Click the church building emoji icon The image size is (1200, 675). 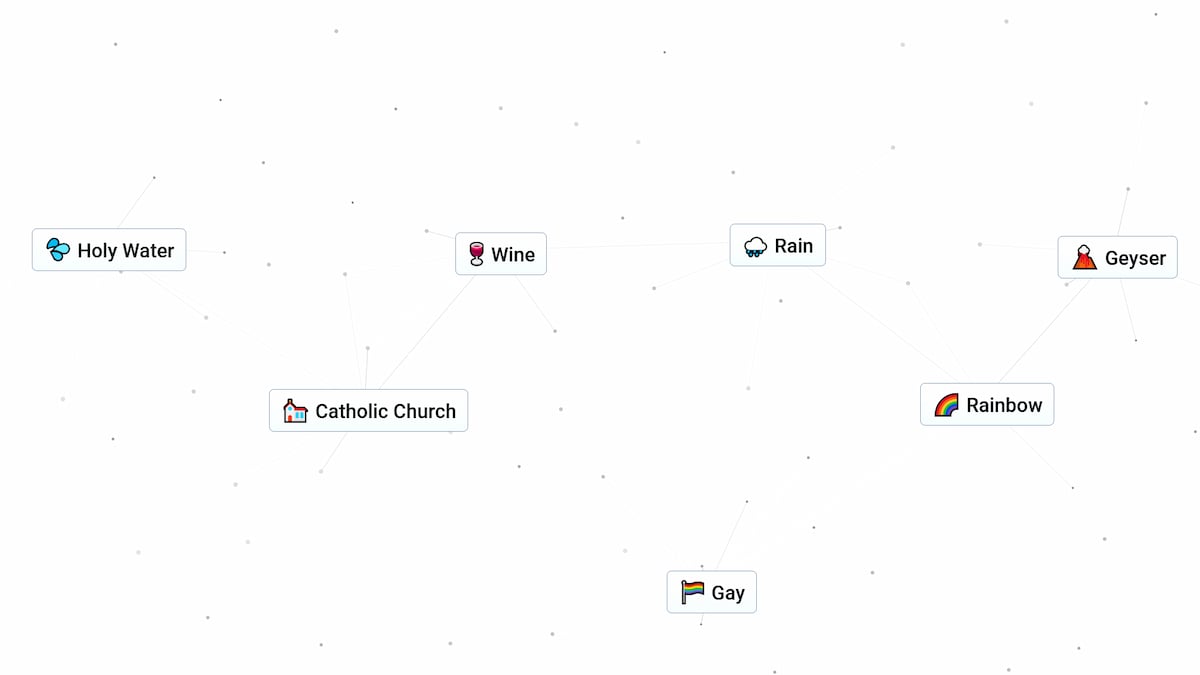(295, 411)
